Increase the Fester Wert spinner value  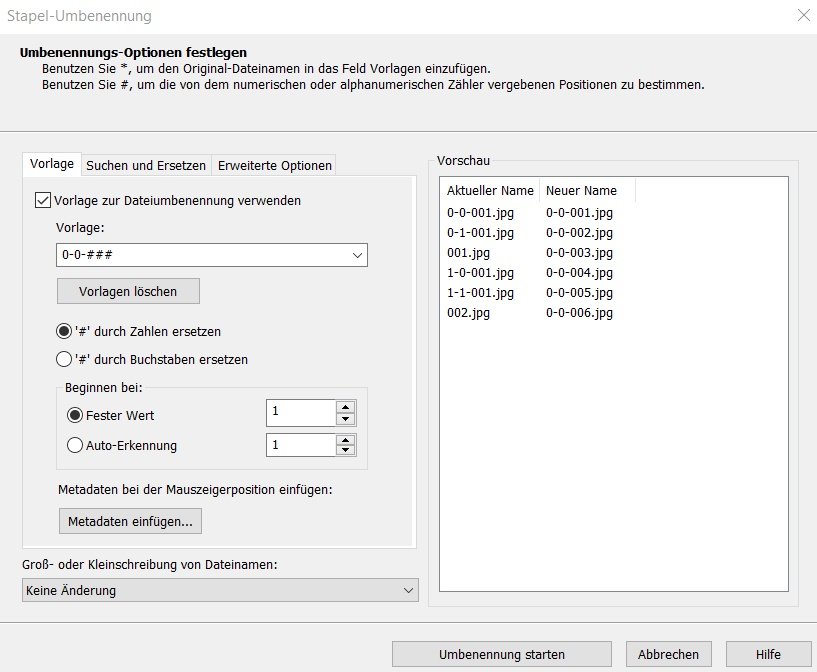pyautogui.click(x=345, y=407)
